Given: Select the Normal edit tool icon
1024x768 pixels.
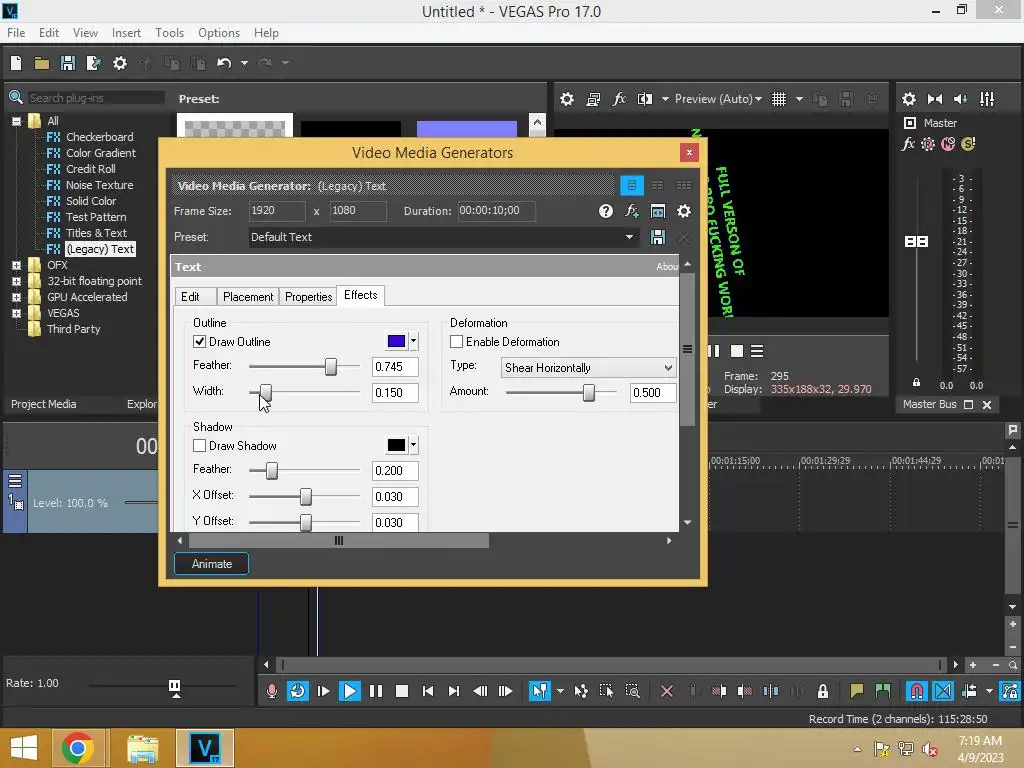Looking at the screenshot, I should 539,691.
